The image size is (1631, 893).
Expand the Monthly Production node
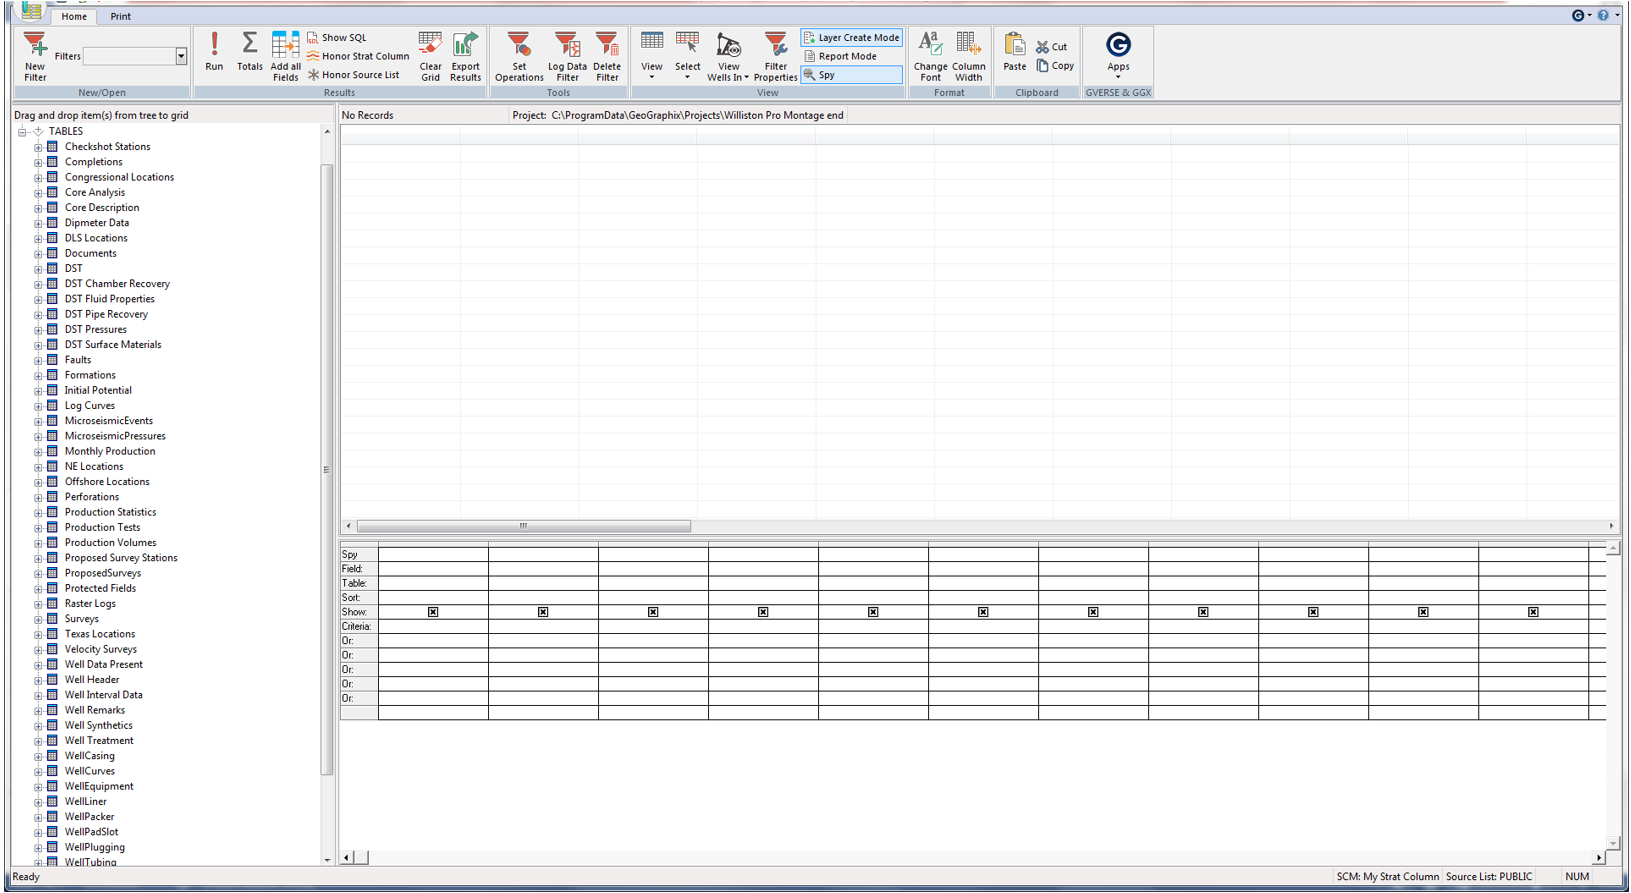click(x=38, y=452)
